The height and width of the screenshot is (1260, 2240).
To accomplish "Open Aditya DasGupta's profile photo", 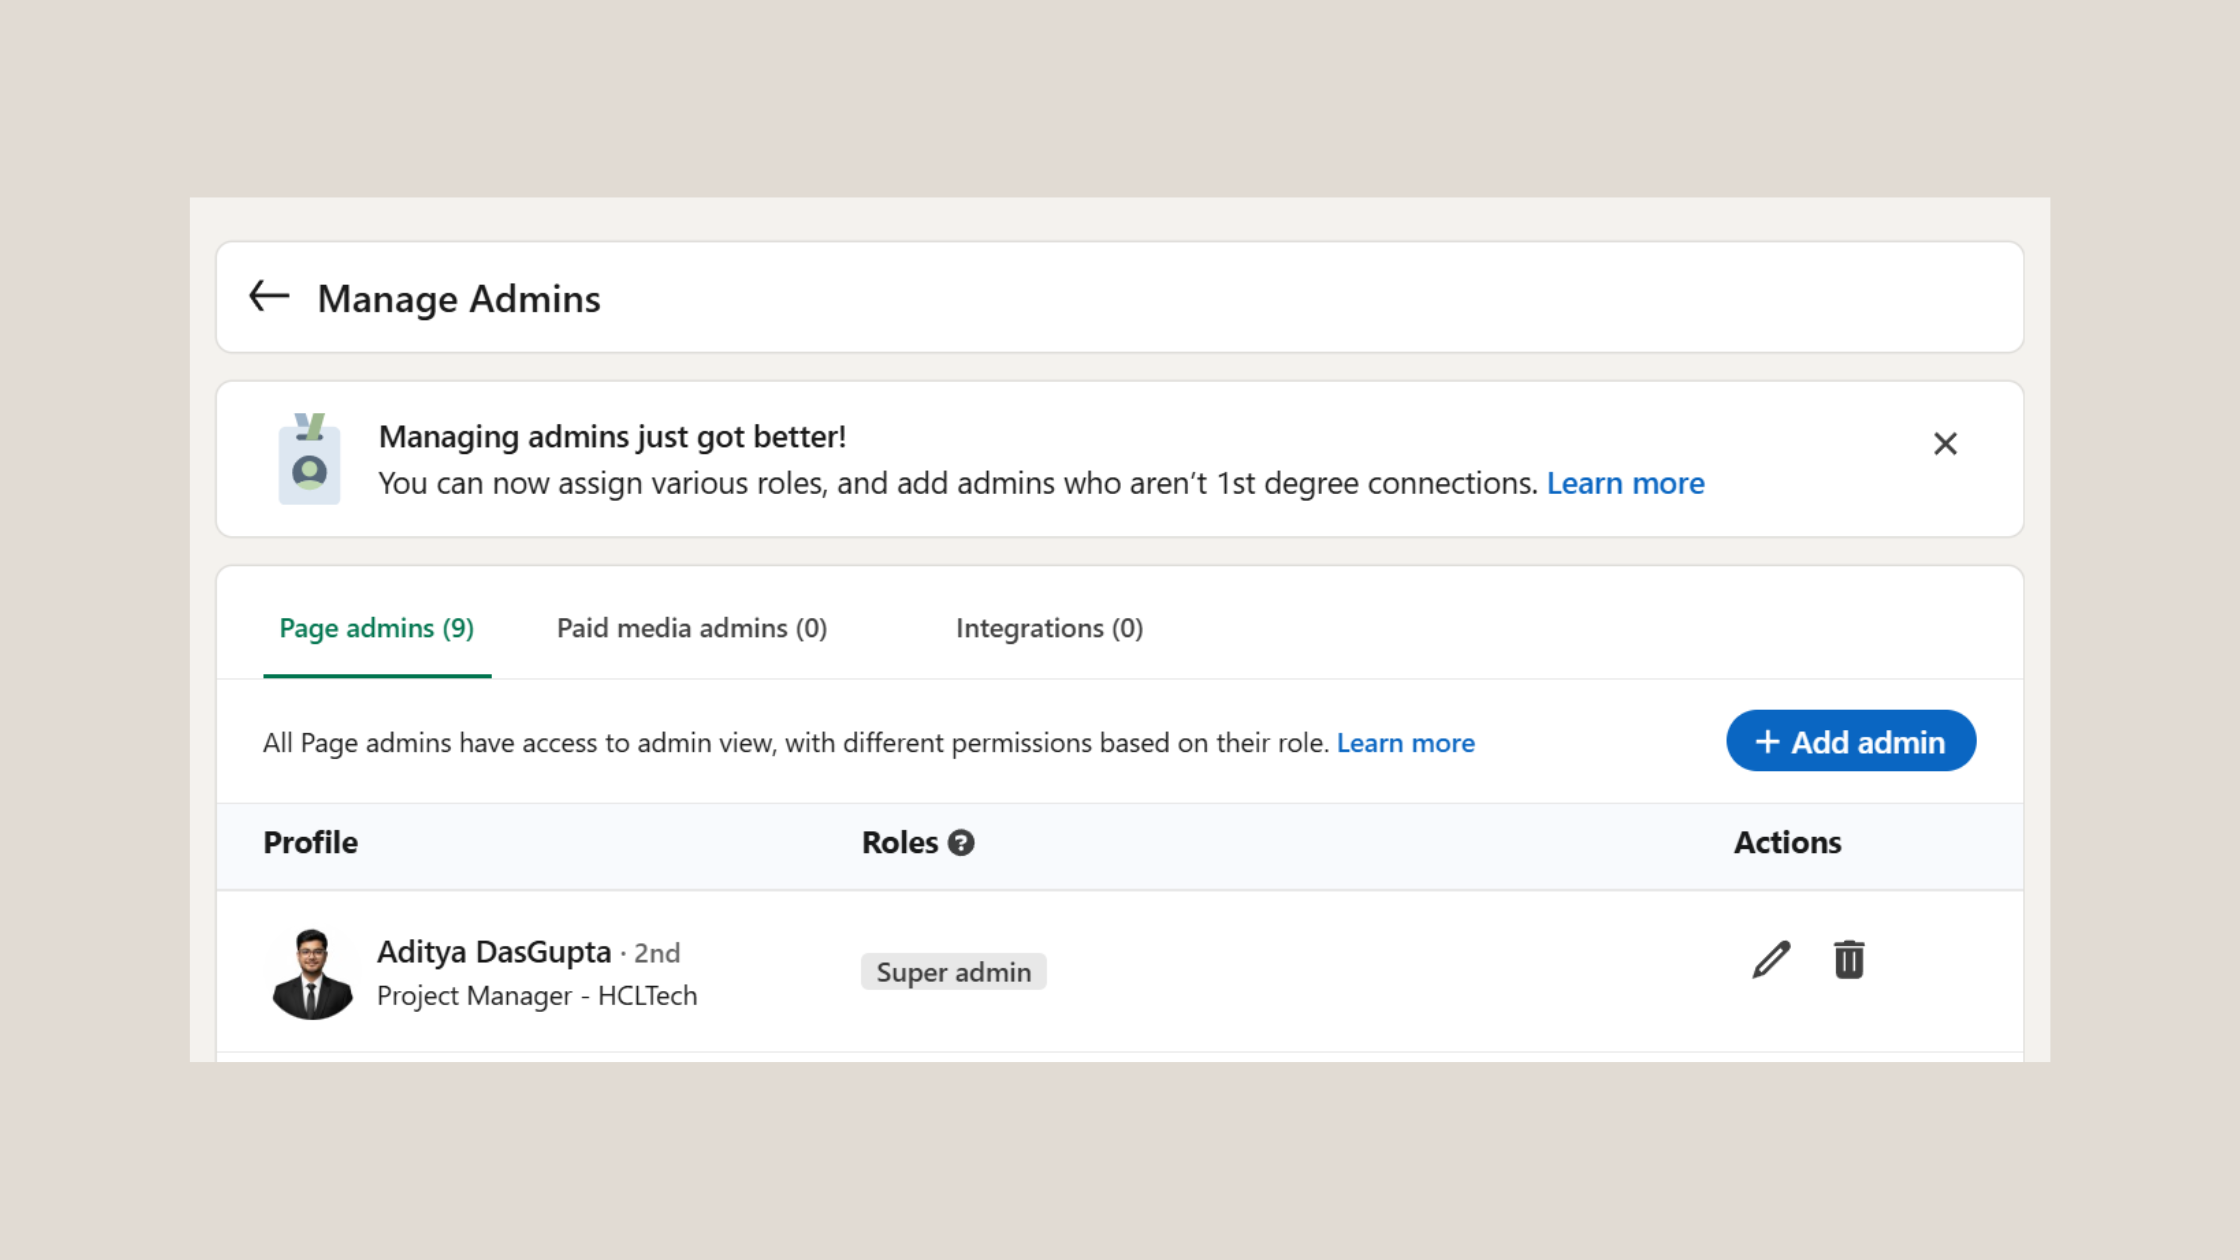I will [312, 974].
